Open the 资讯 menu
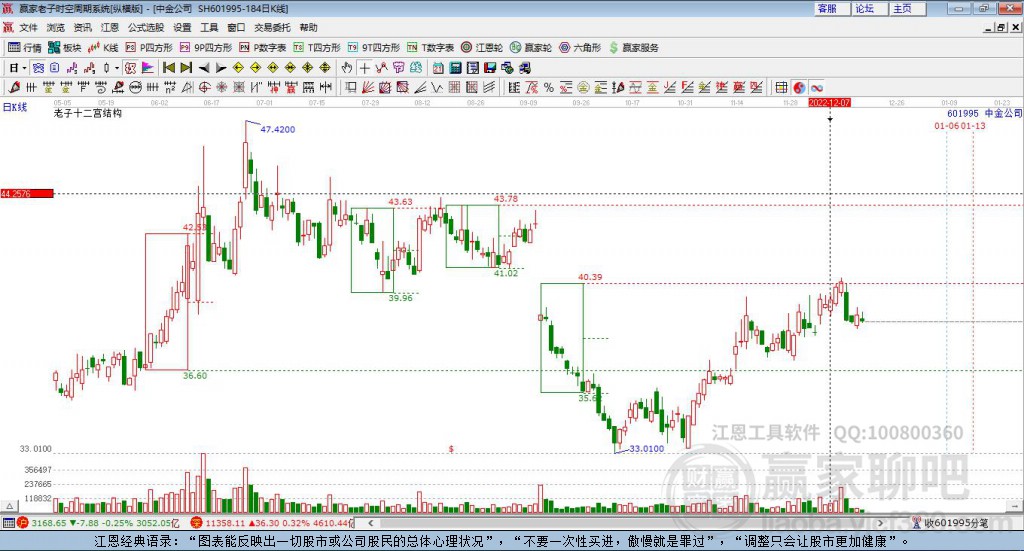 (82, 27)
